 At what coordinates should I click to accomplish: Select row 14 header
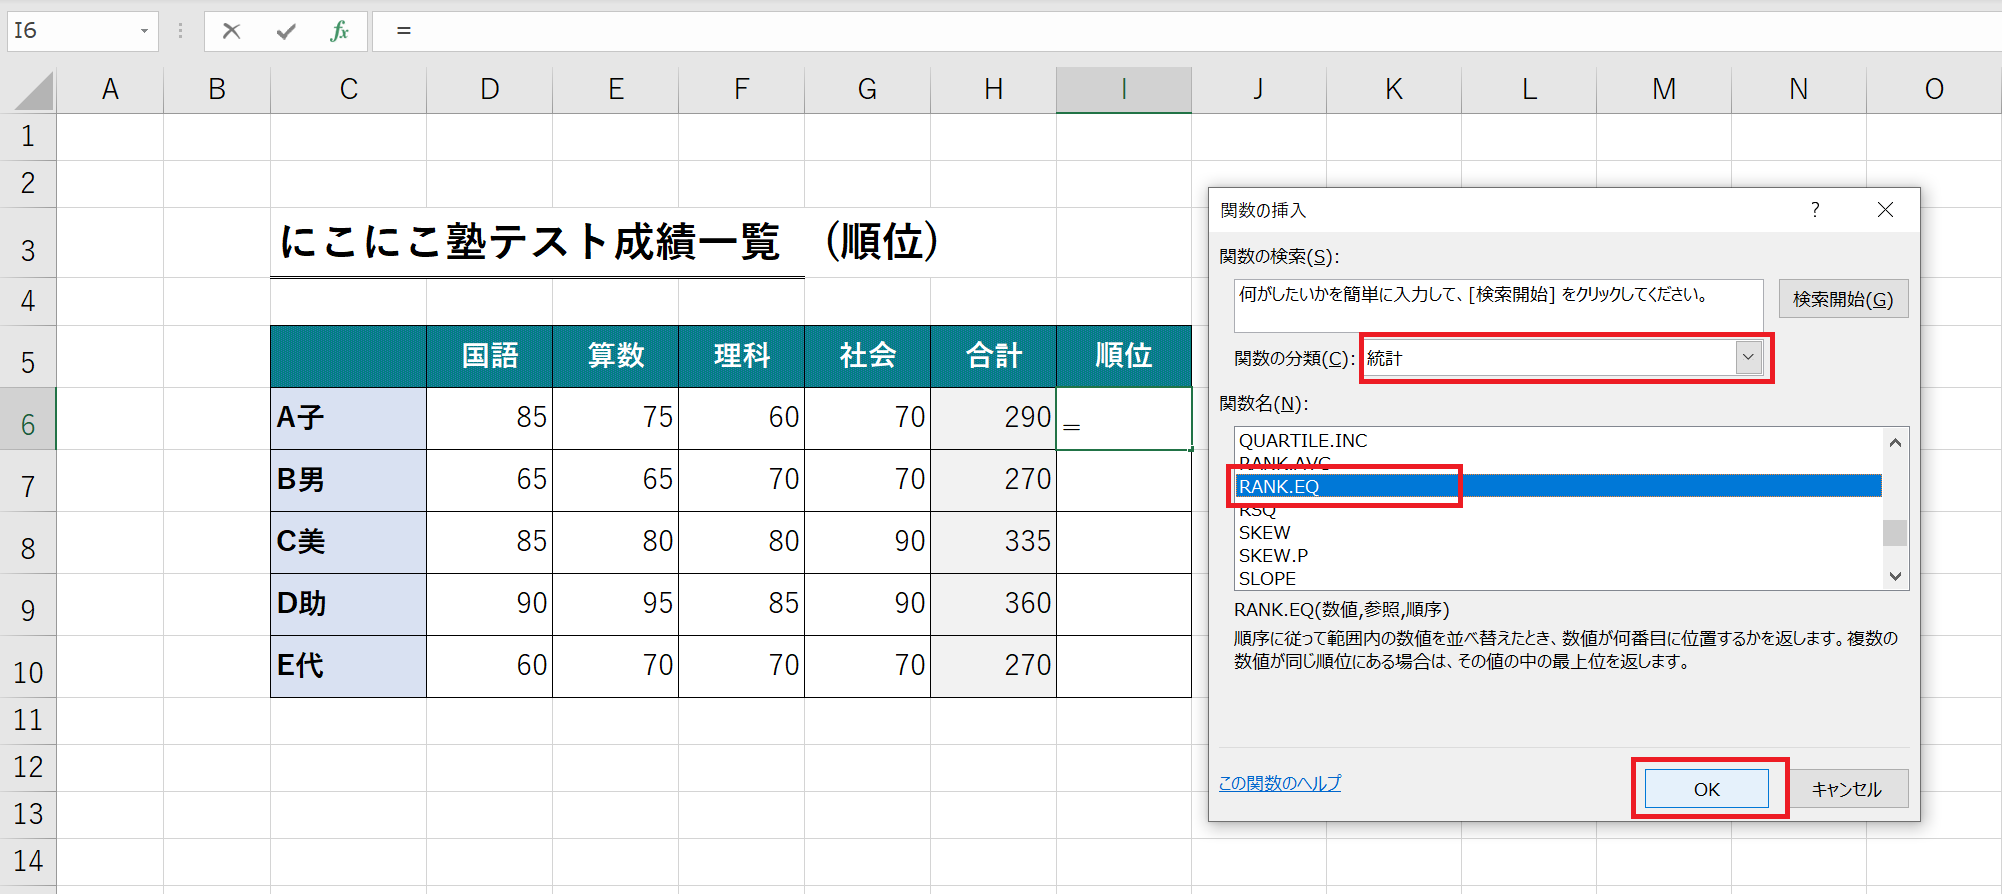coord(28,861)
